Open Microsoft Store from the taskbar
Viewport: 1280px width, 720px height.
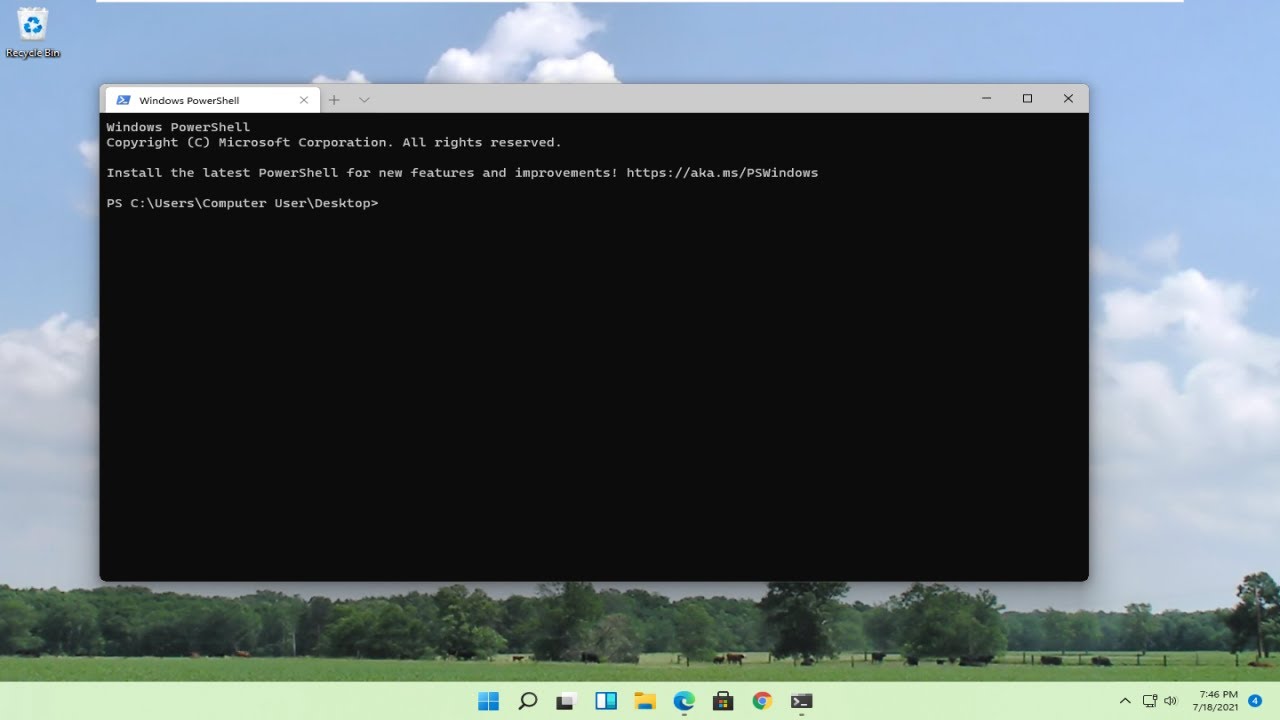pyautogui.click(x=723, y=701)
